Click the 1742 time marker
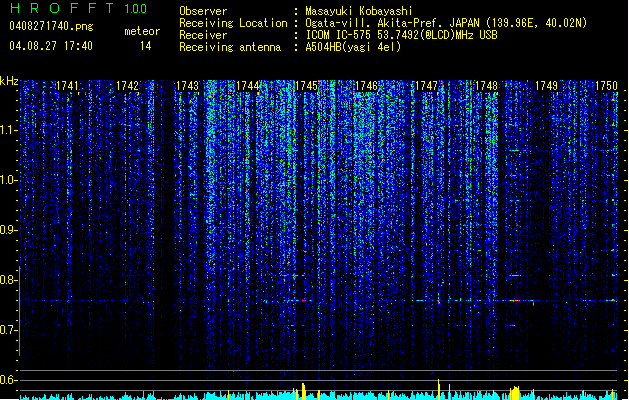The image size is (629, 400). 127,86
